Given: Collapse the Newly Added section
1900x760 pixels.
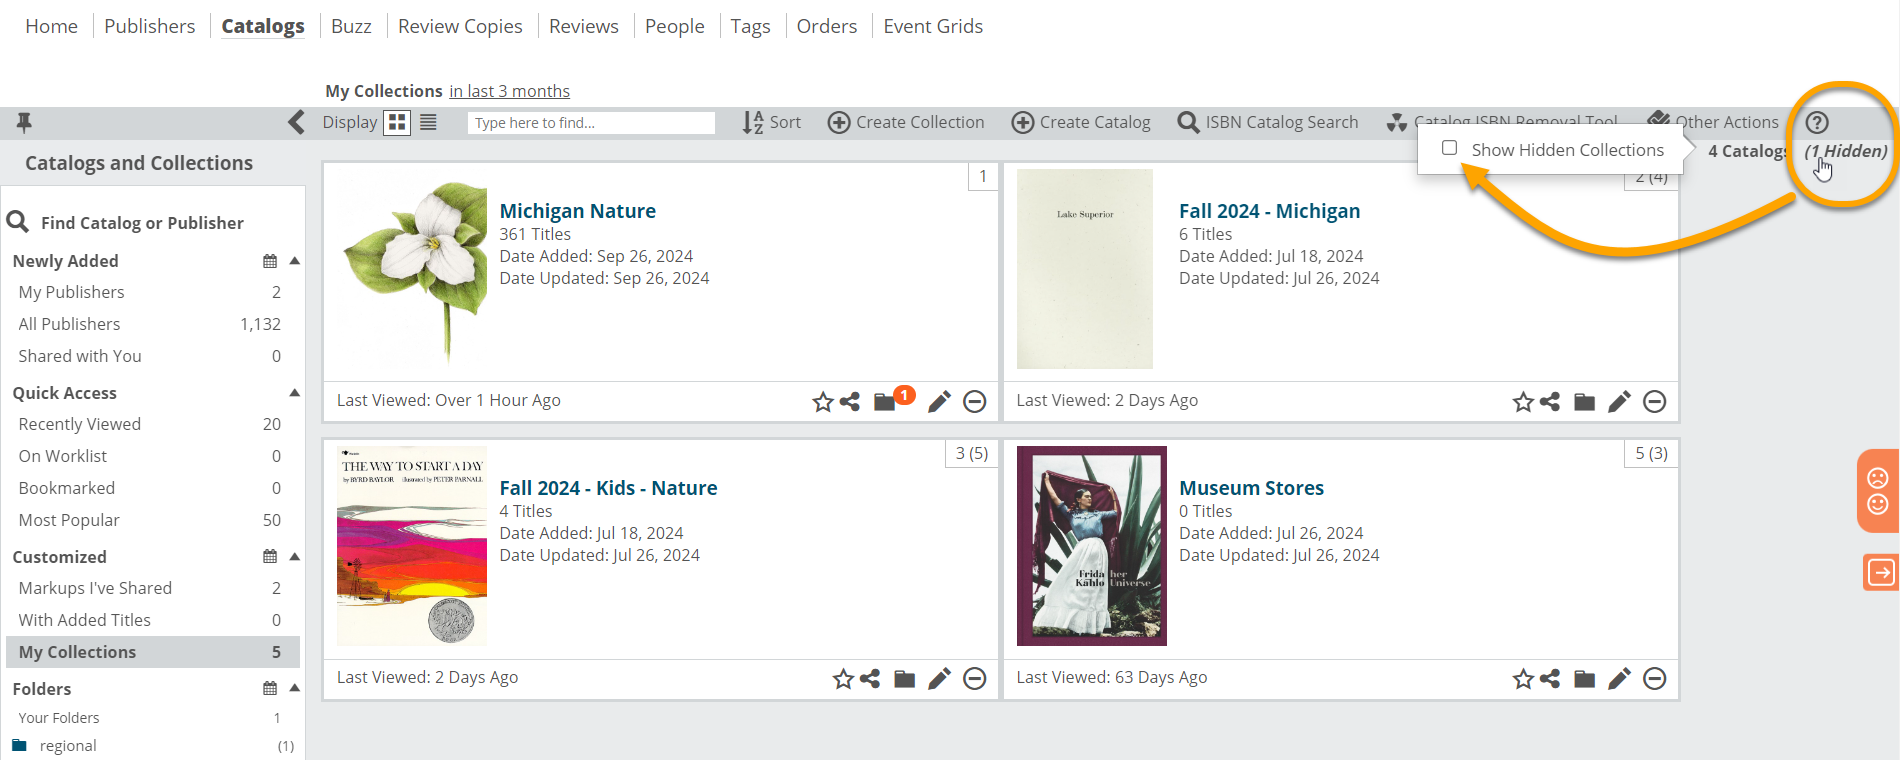Looking at the screenshot, I should pos(295,261).
